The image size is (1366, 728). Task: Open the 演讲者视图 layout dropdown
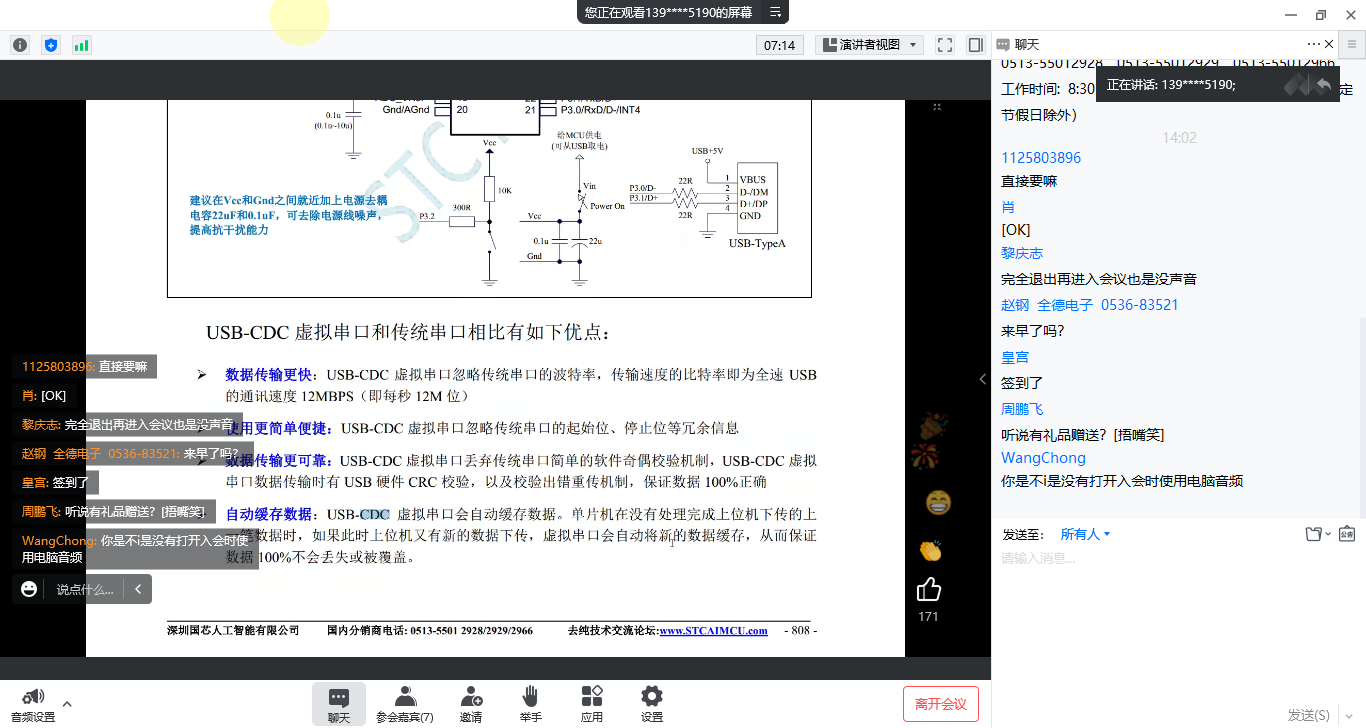[867, 45]
